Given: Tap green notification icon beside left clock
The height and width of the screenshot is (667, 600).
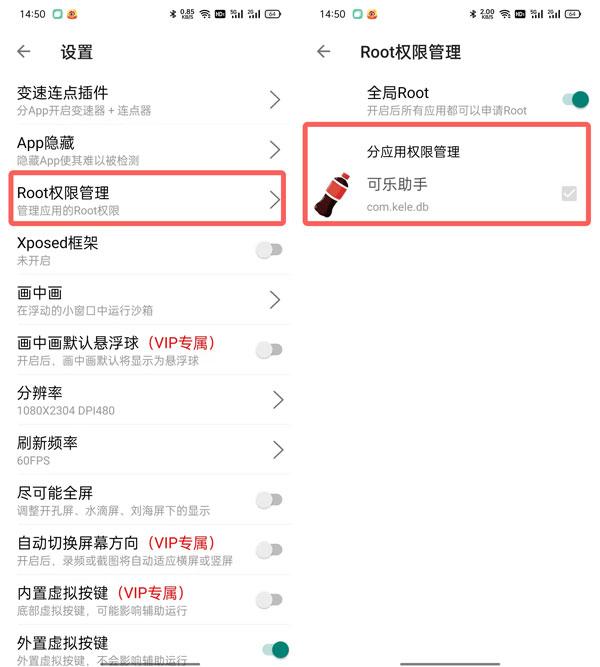Looking at the screenshot, I should point(57,14).
